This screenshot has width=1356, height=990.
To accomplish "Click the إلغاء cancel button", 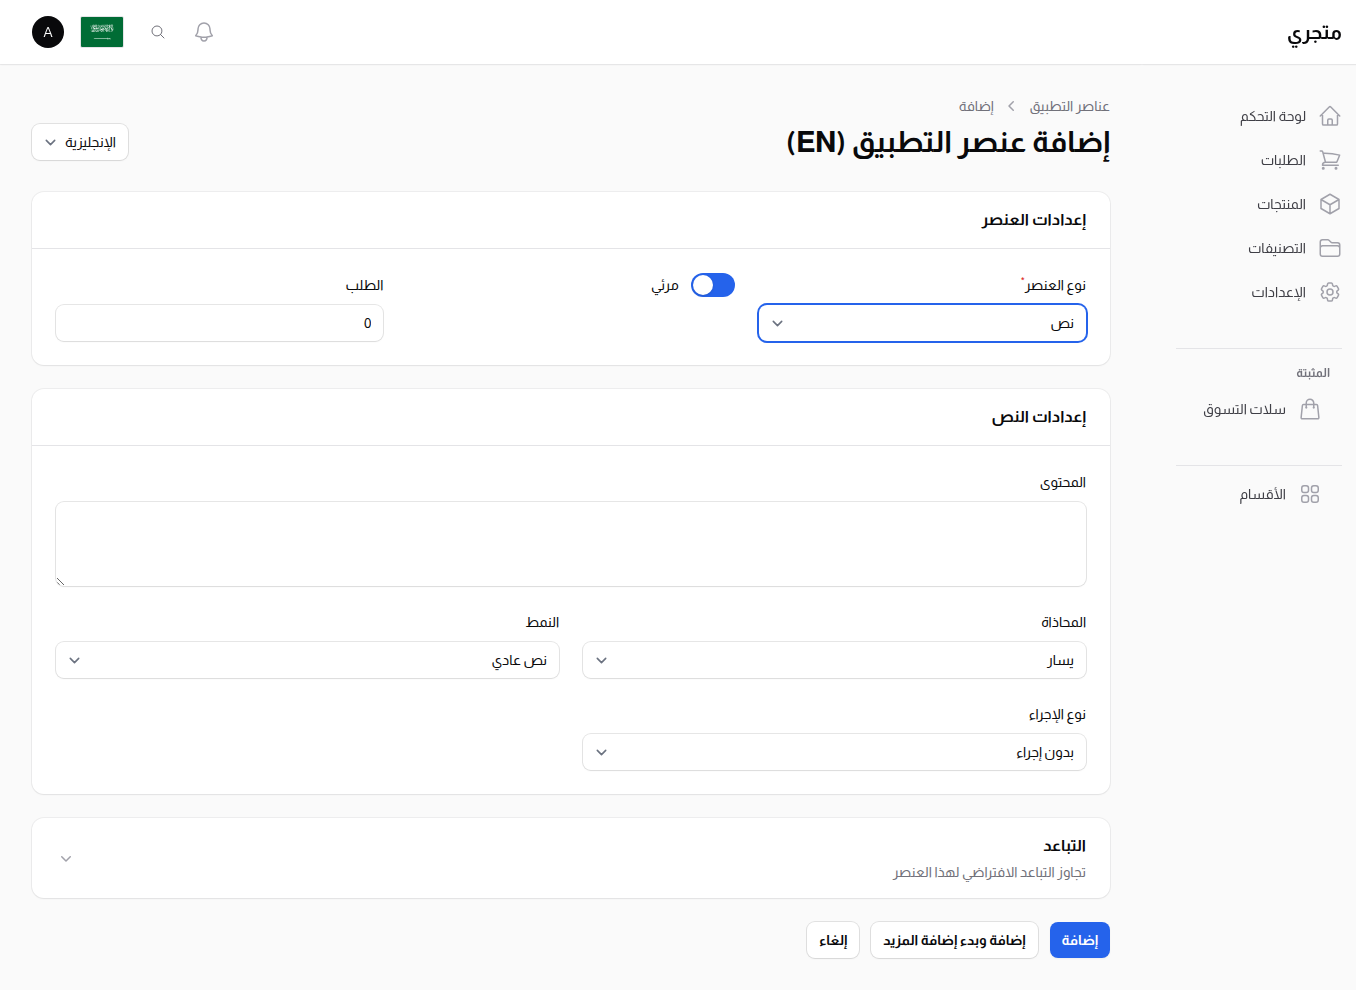I will pyautogui.click(x=832, y=940).
